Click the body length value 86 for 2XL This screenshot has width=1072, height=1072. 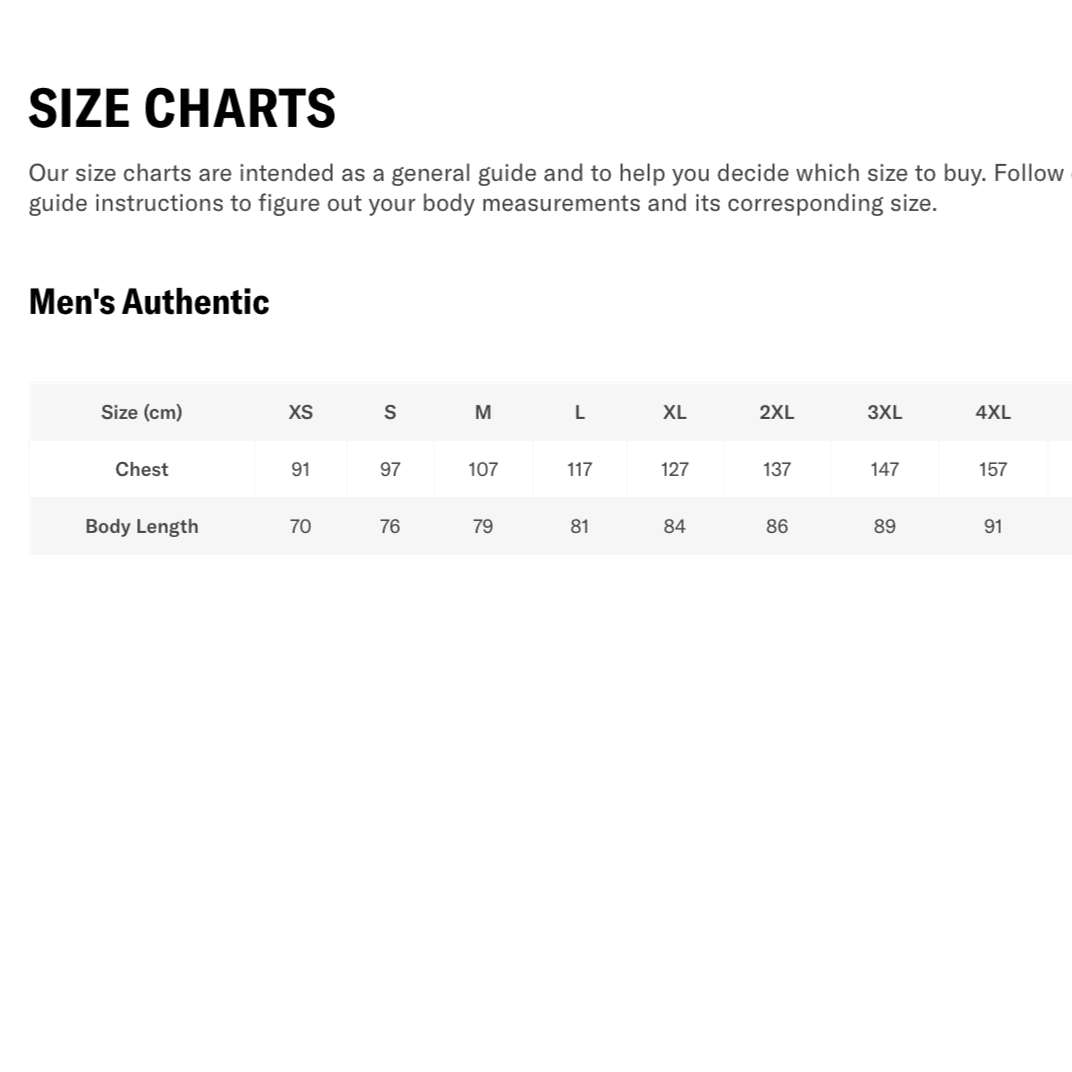(x=777, y=526)
